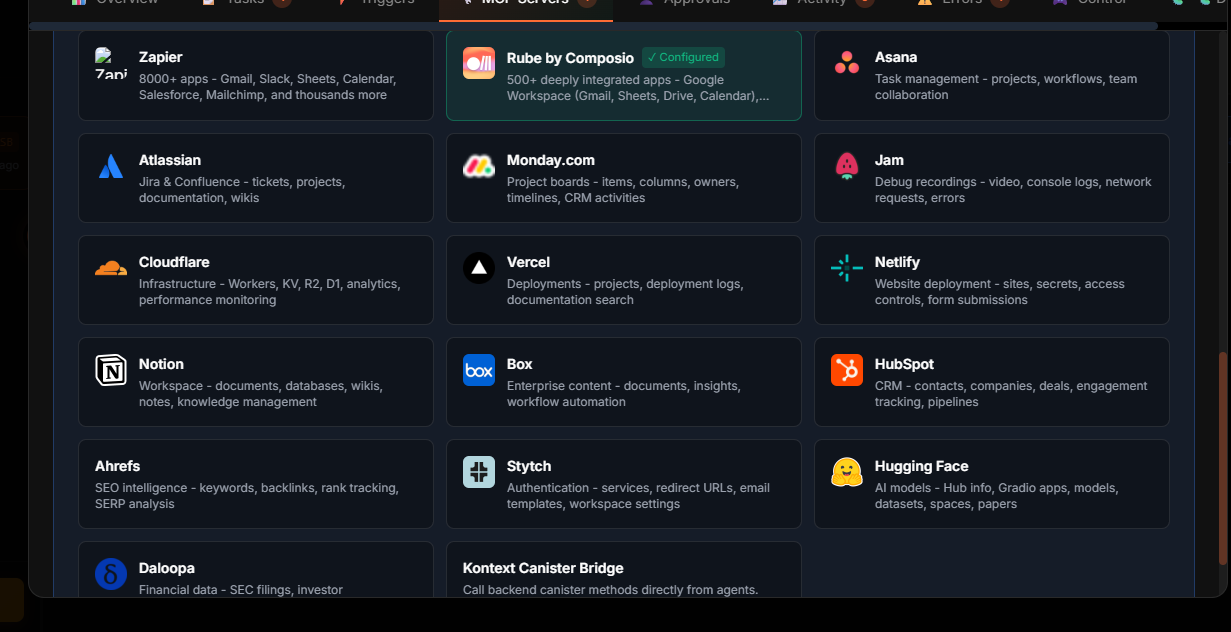Select the Vercel triangle logo
The height and width of the screenshot is (632, 1231).
pyautogui.click(x=479, y=268)
